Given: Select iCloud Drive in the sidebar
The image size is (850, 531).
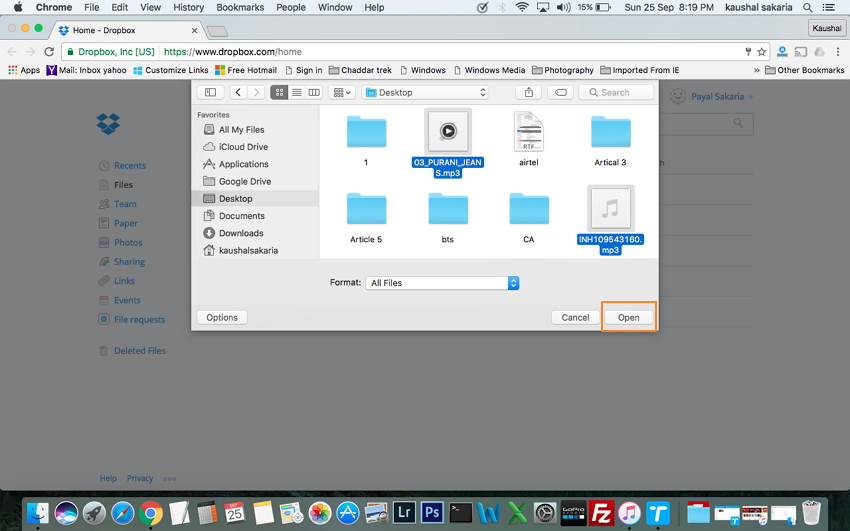Looking at the screenshot, I should pos(244,147).
